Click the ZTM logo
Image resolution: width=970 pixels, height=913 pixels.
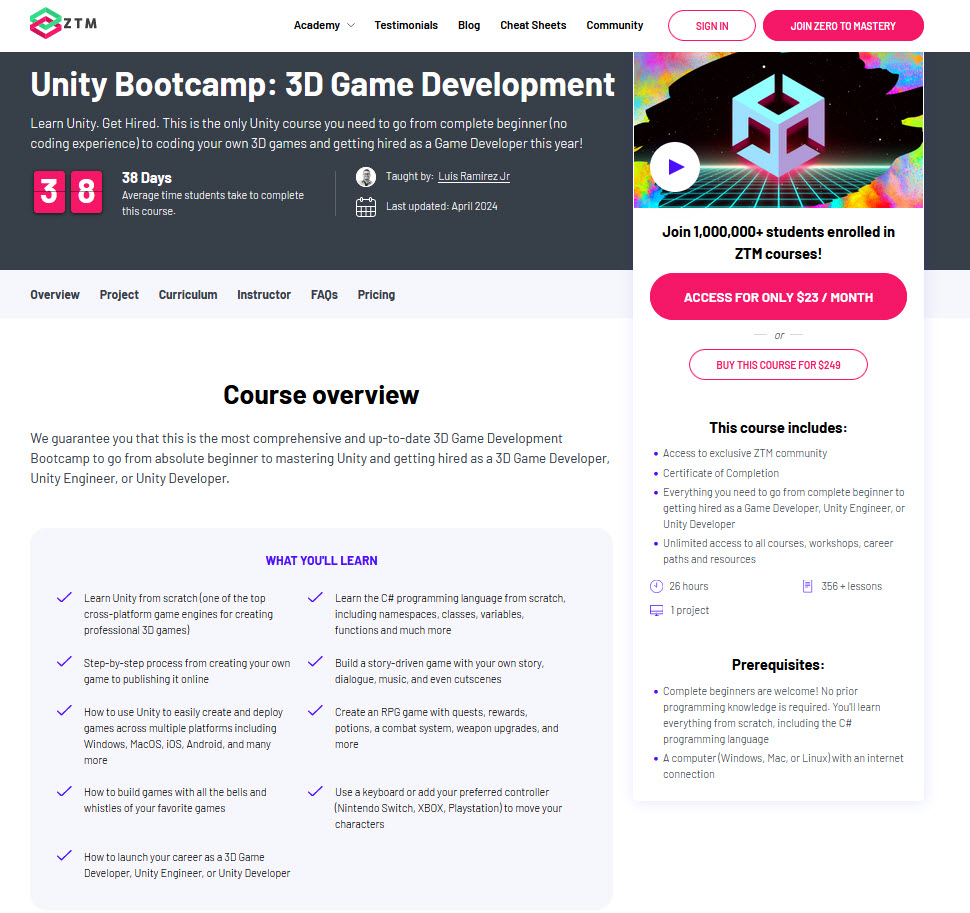click(x=63, y=24)
